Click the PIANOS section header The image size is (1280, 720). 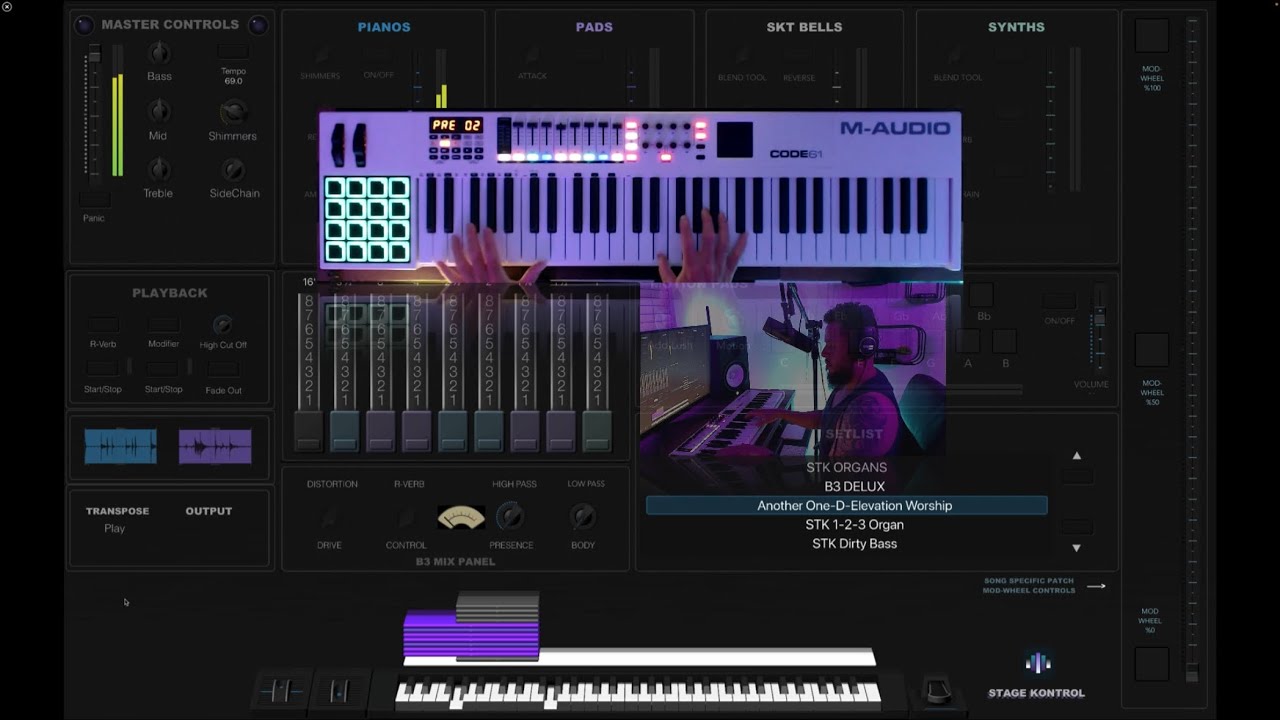tap(384, 27)
